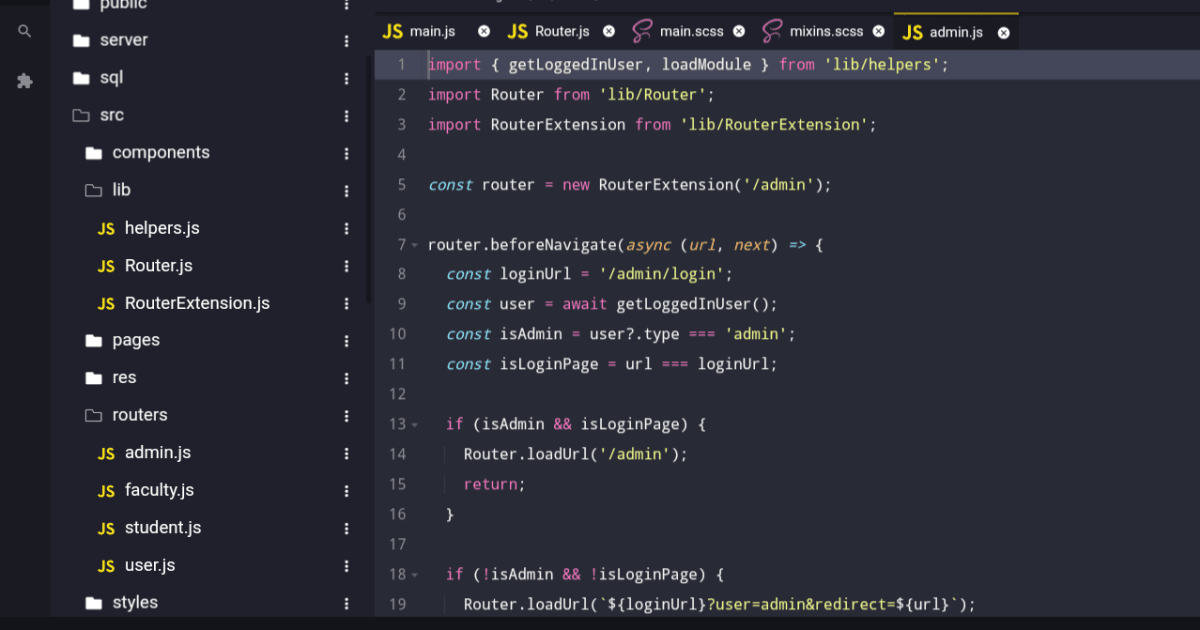Viewport: 1200px width, 630px height.
Task: Collapse the if block at line 18
Action: pyautogui.click(x=413, y=574)
